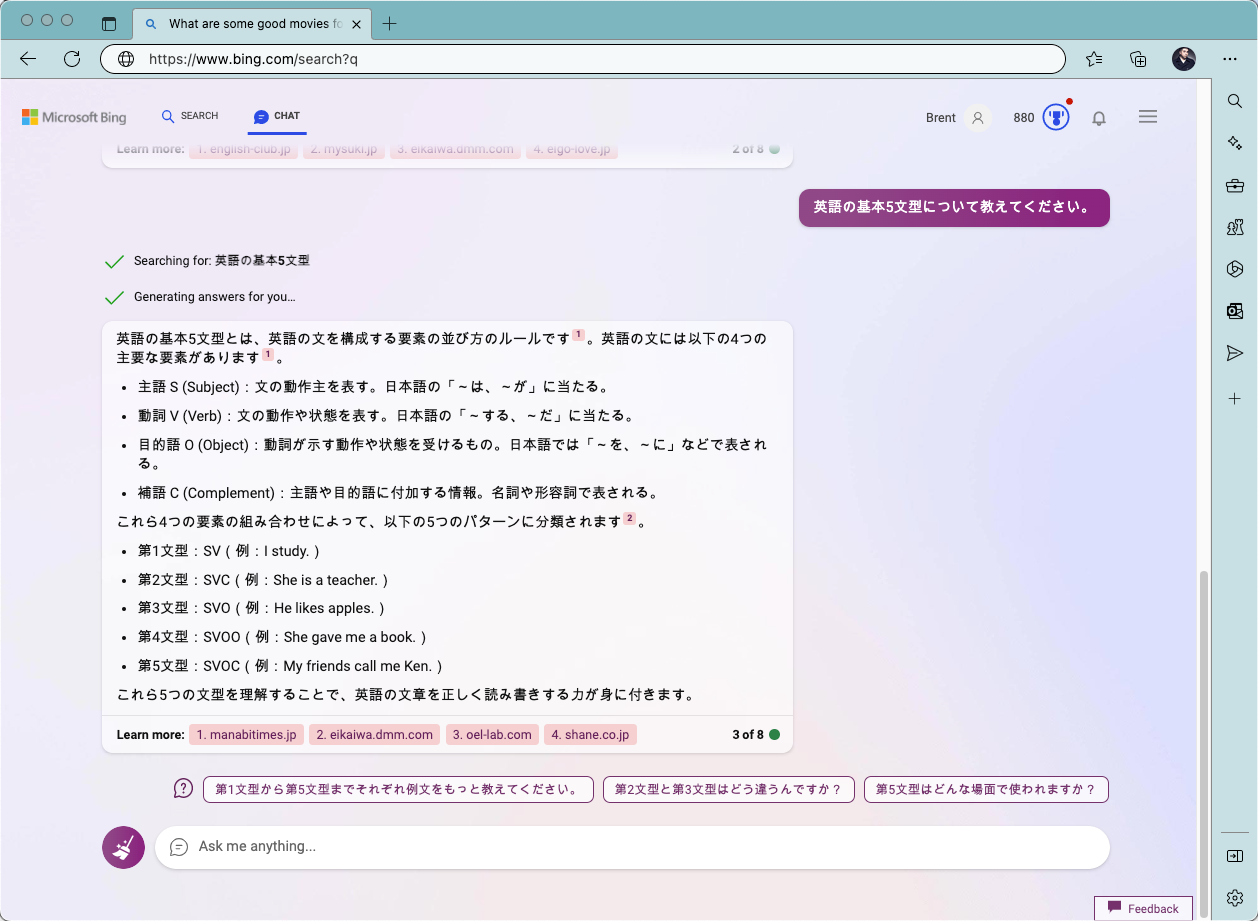Switch to the SEARCH tab
Viewport: 1258px width, 921px height.
pyautogui.click(x=190, y=116)
